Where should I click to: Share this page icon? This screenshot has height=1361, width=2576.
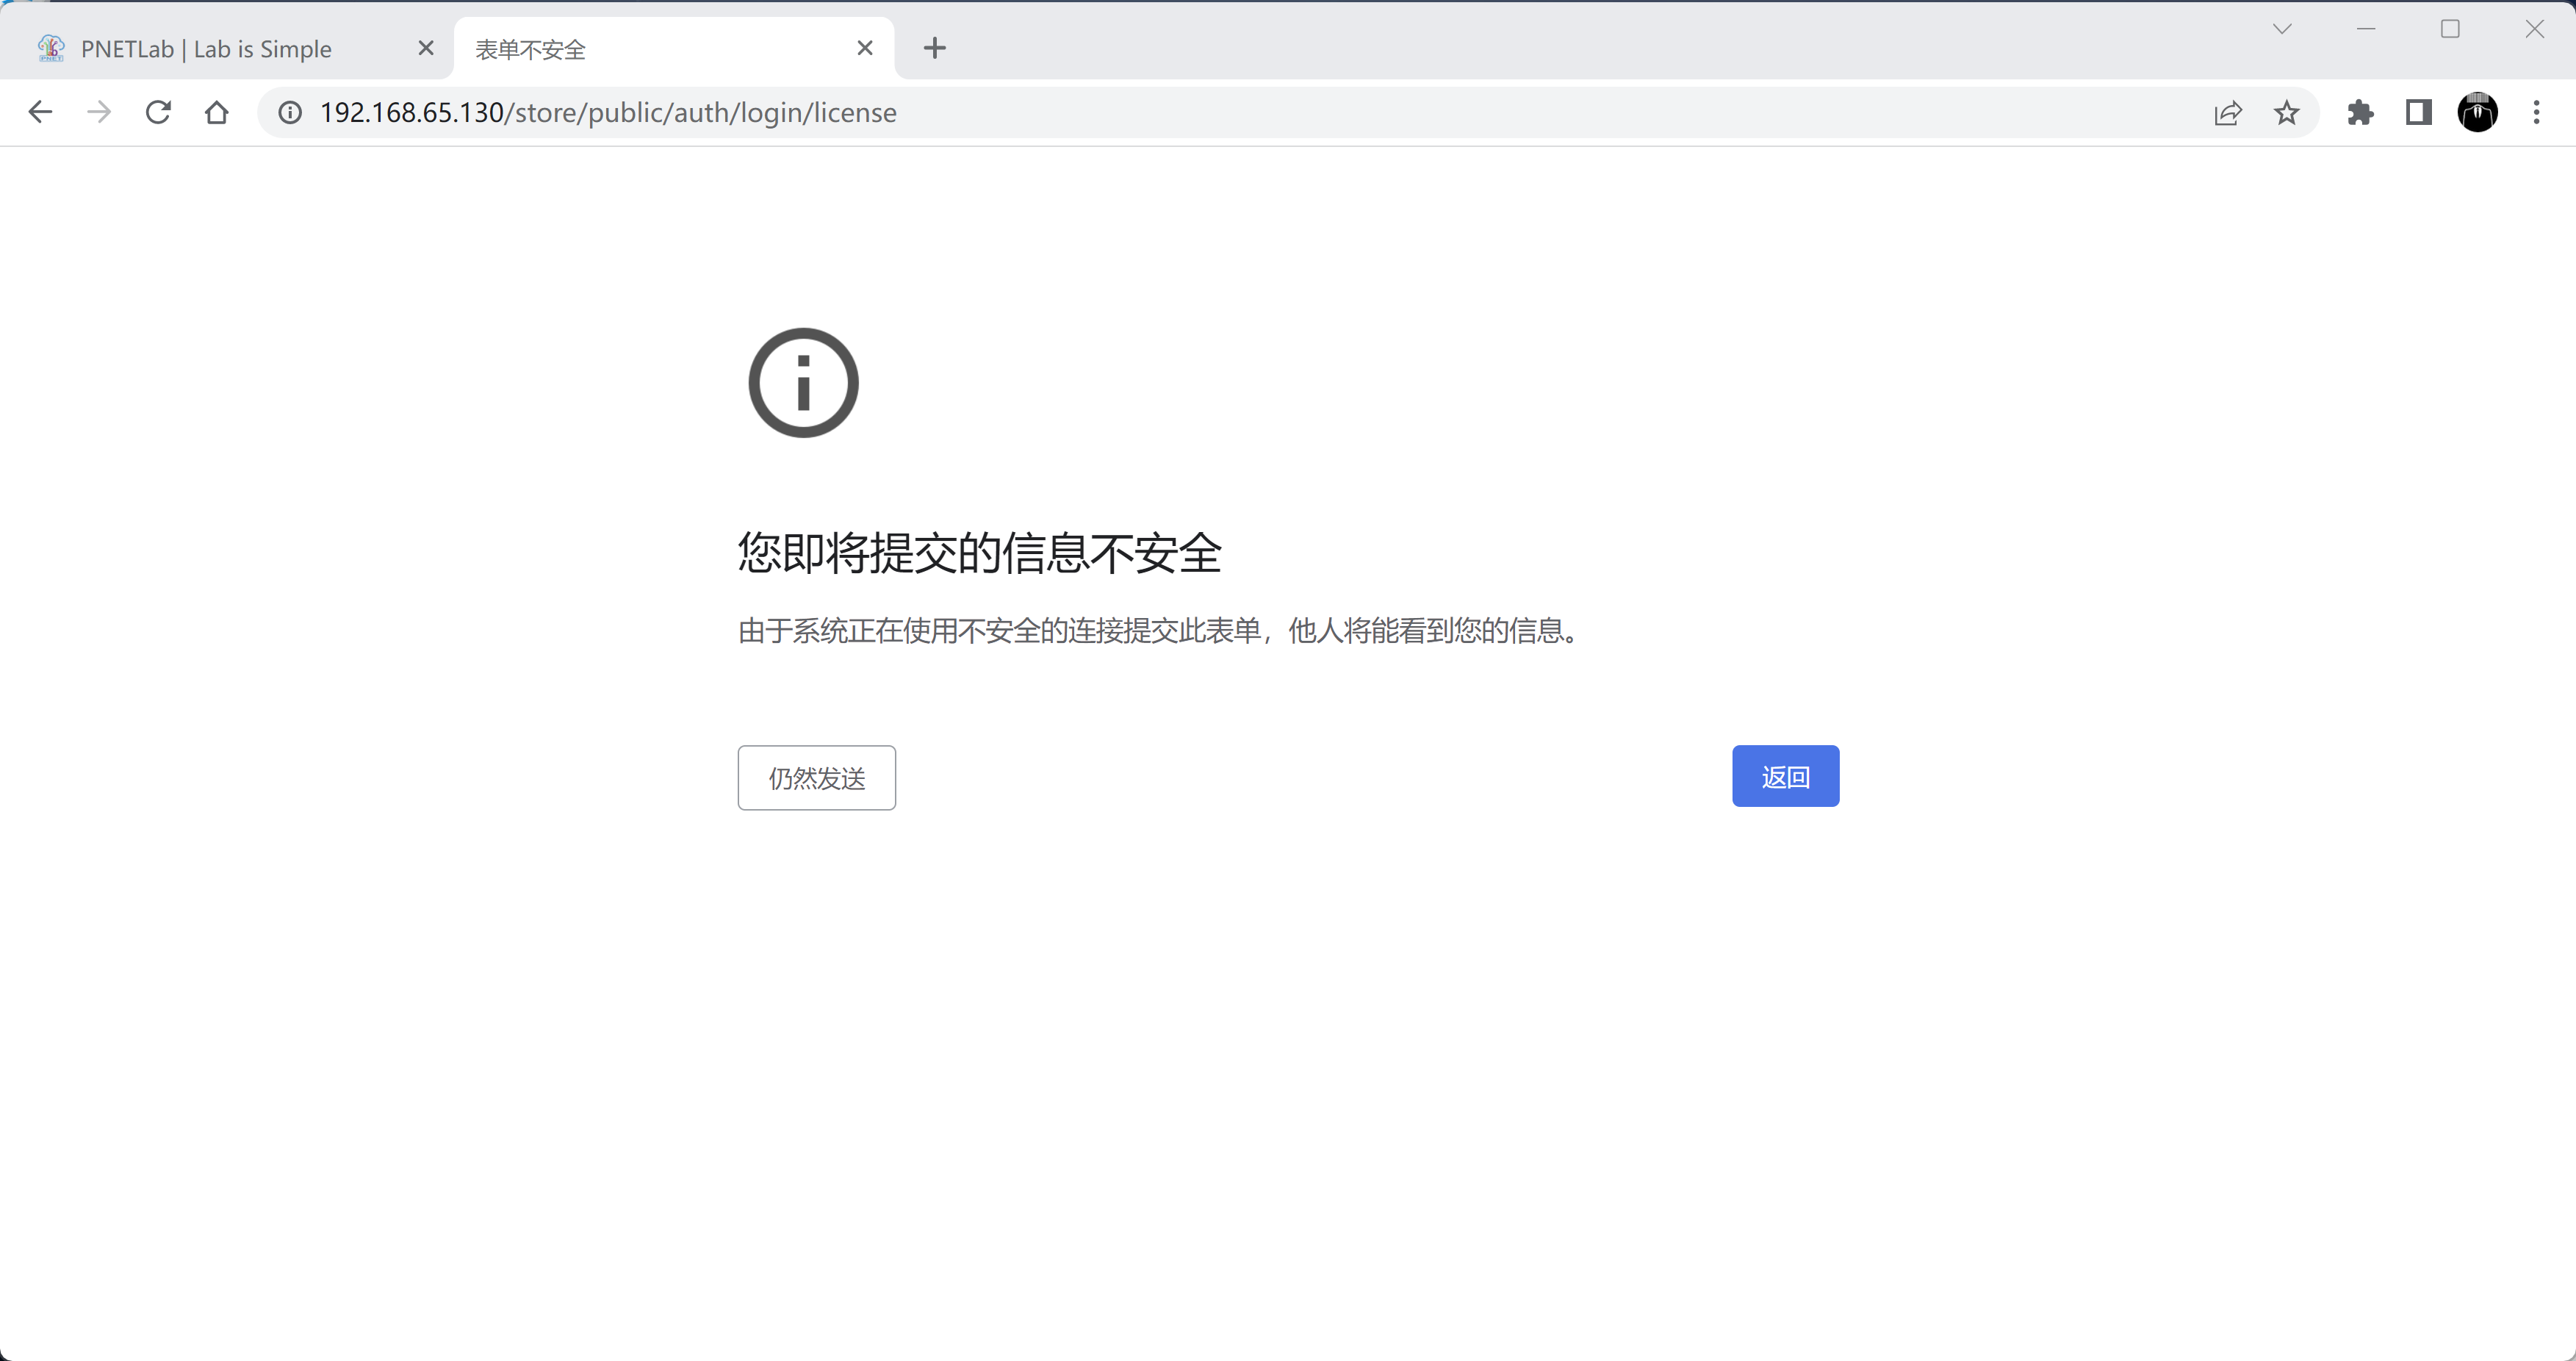[2227, 113]
